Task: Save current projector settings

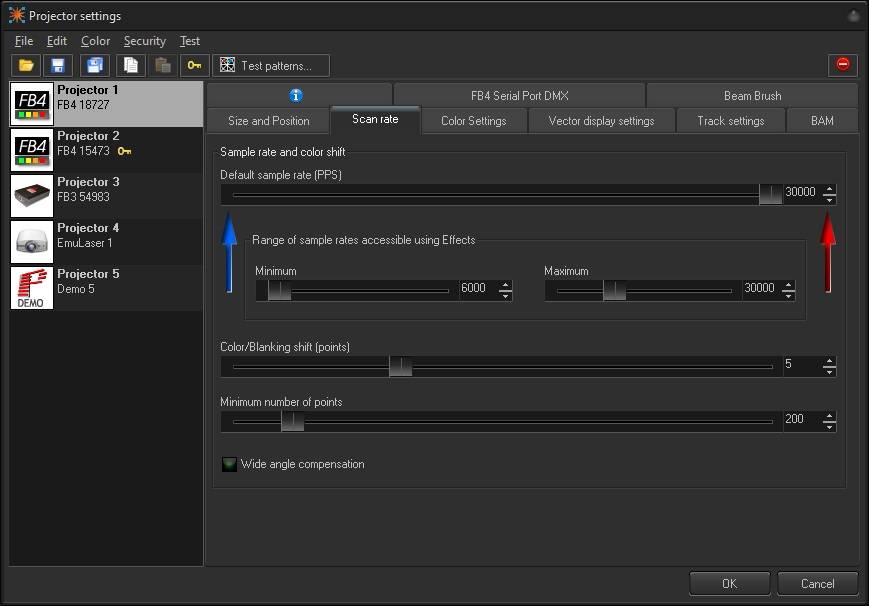Action: tap(58, 65)
